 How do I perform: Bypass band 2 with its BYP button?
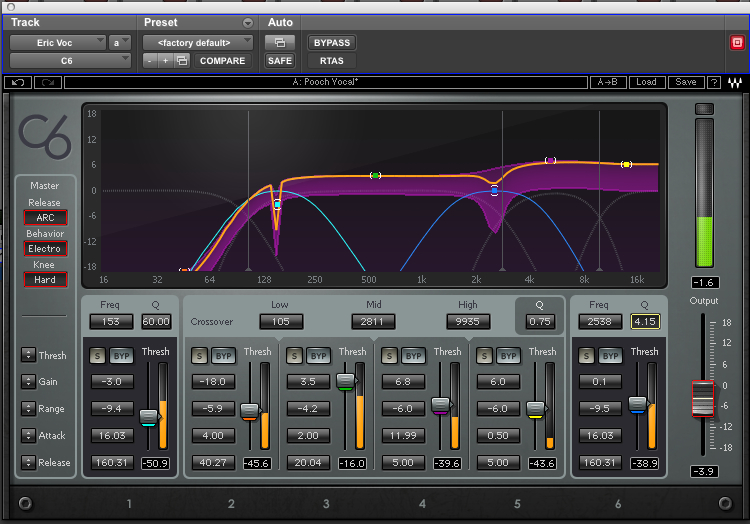pyautogui.click(x=223, y=356)
